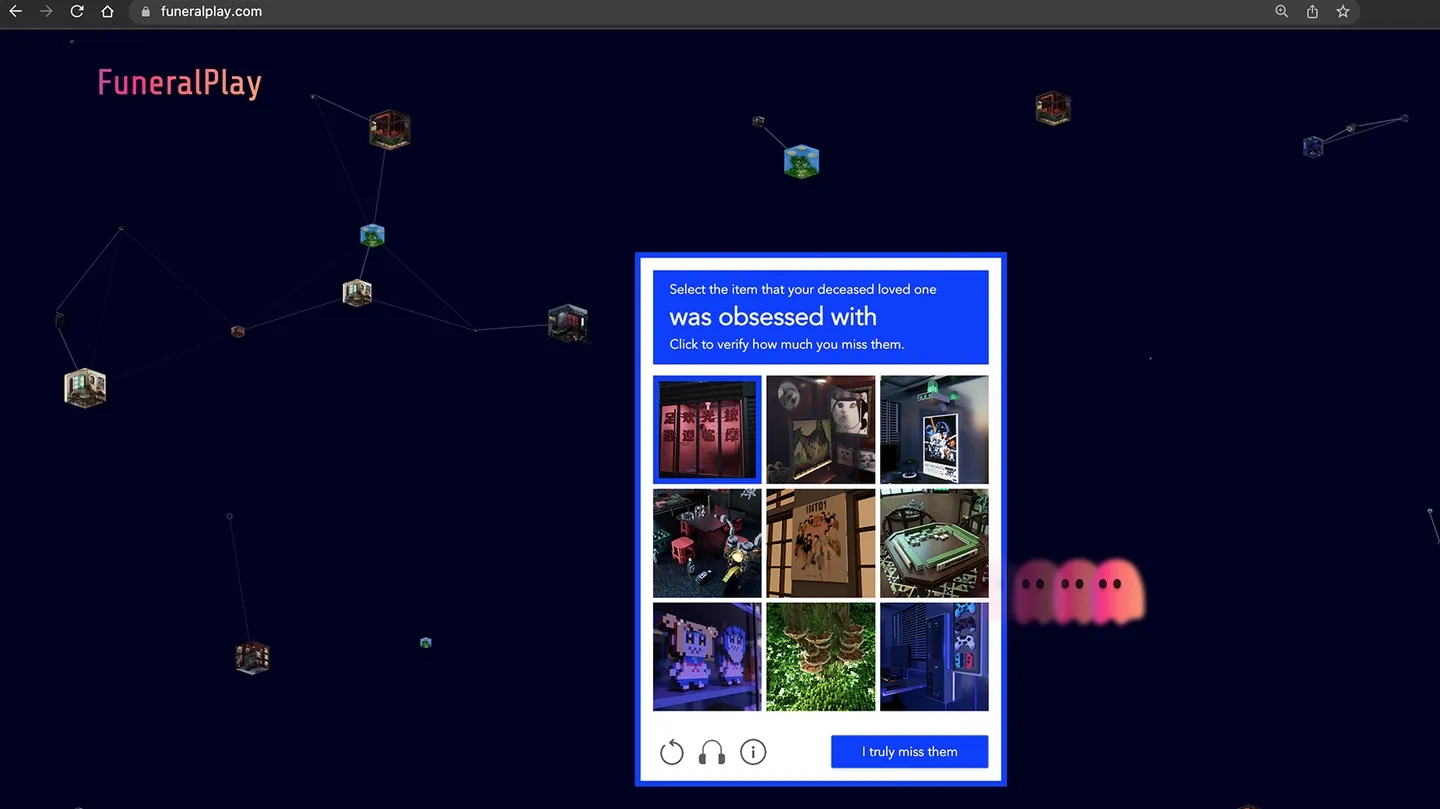This screenshot has width=1440, height=809.
Task: Select the boy band poster tile
Action: tap(821, 543)
